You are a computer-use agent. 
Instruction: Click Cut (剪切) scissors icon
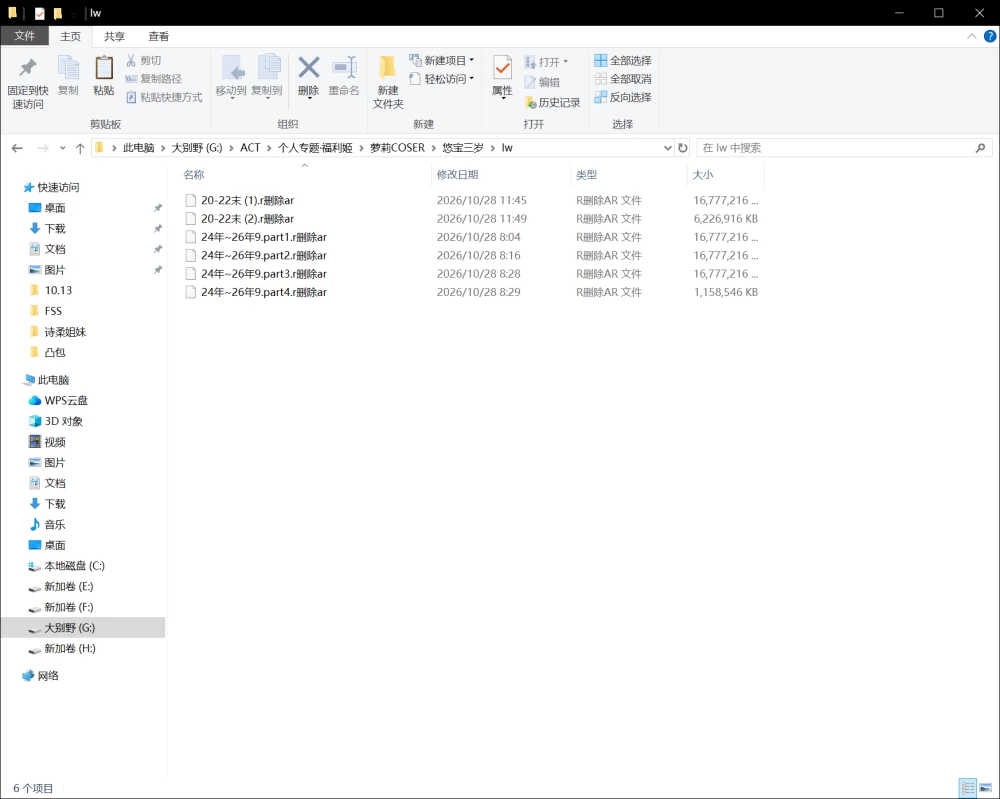[x=131, y=60]
